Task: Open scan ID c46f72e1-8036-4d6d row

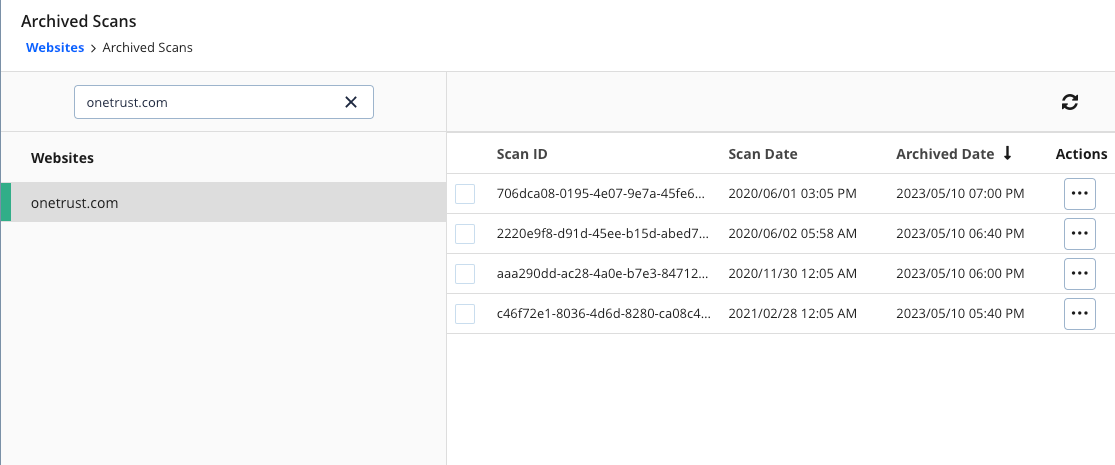Action: 603,314
